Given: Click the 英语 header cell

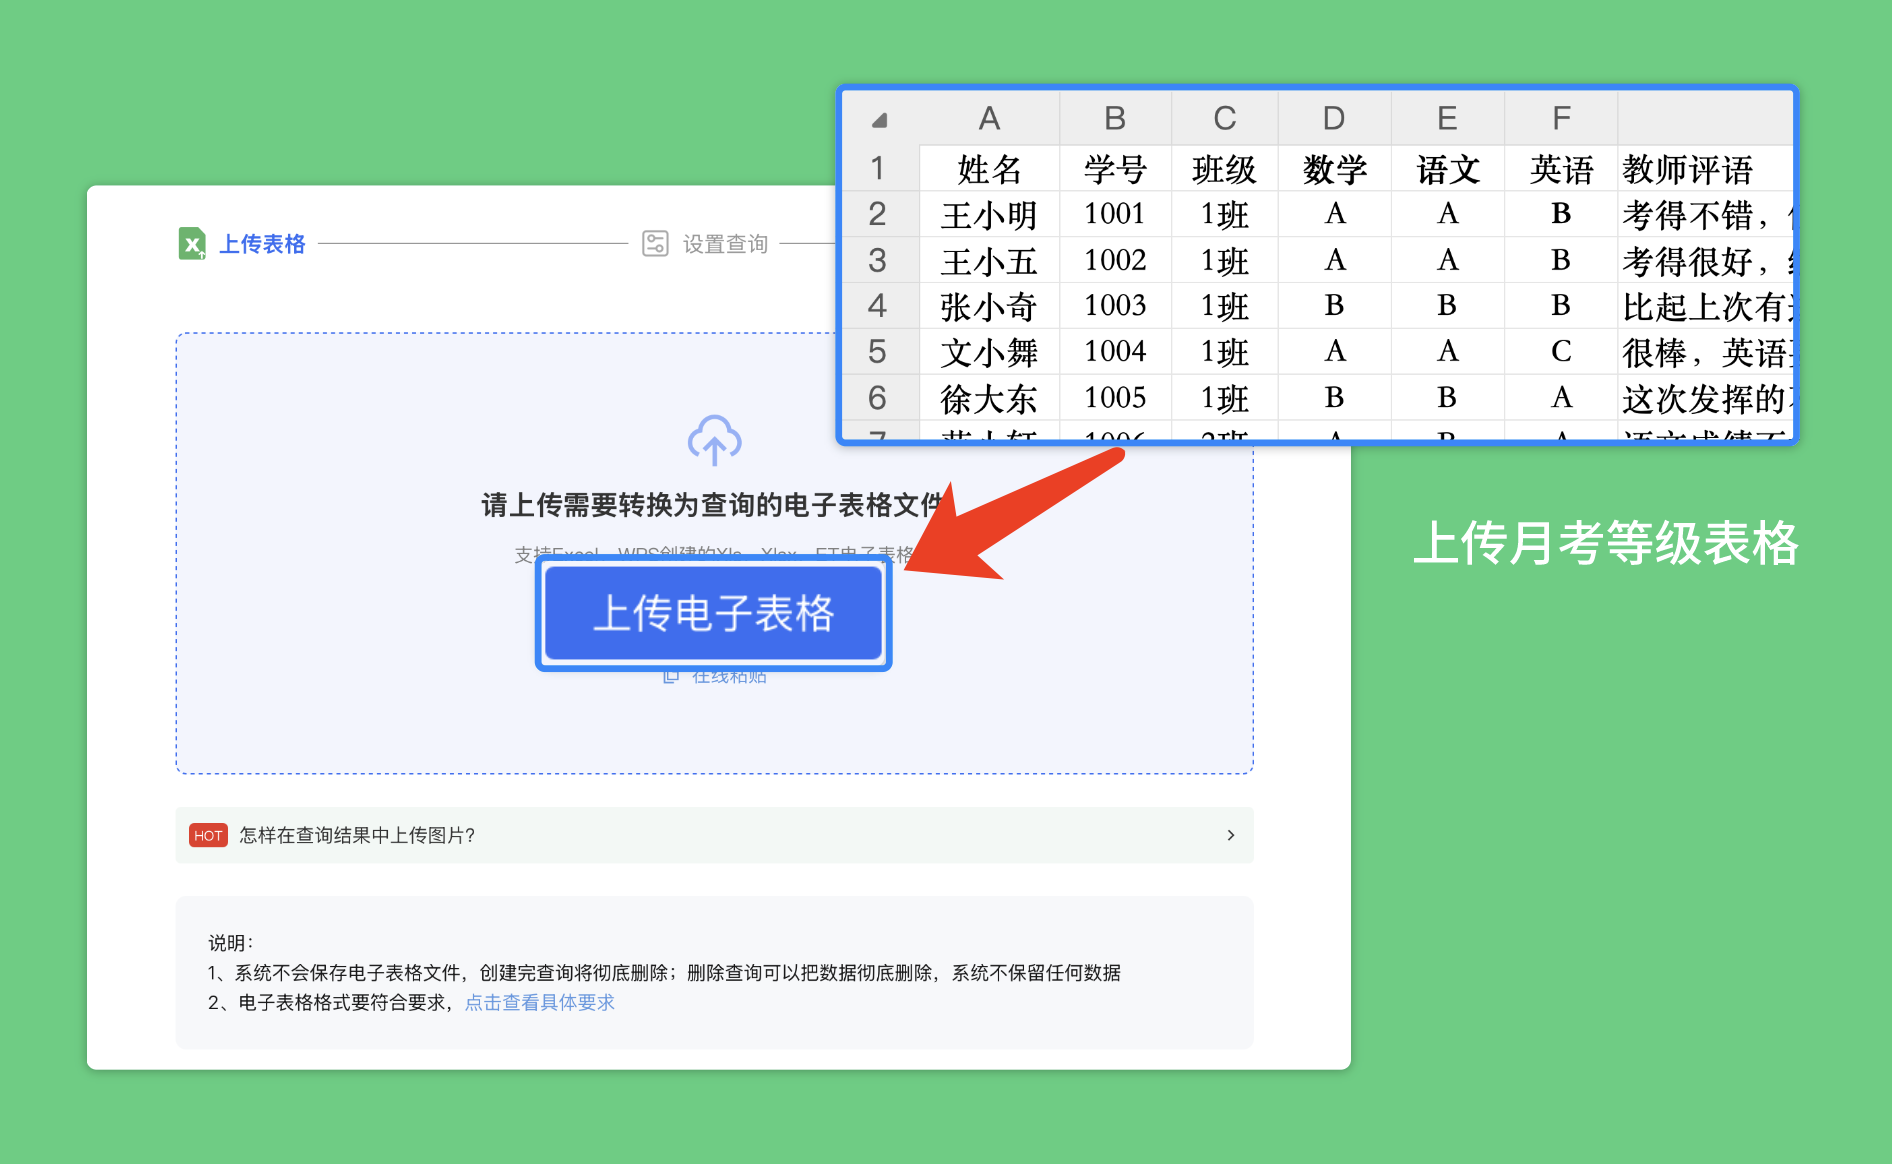Looking at the screenshot, I should pyautogui.click(x=1561, y=169).
